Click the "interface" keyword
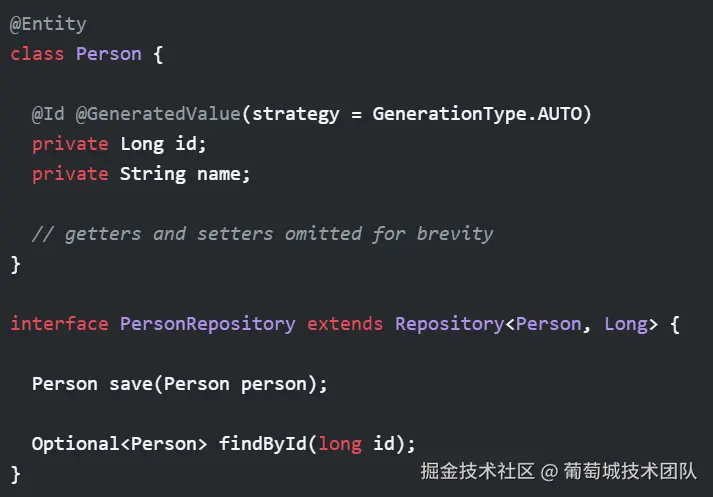This screenshot has height=497, width=713. click(60, 324)
